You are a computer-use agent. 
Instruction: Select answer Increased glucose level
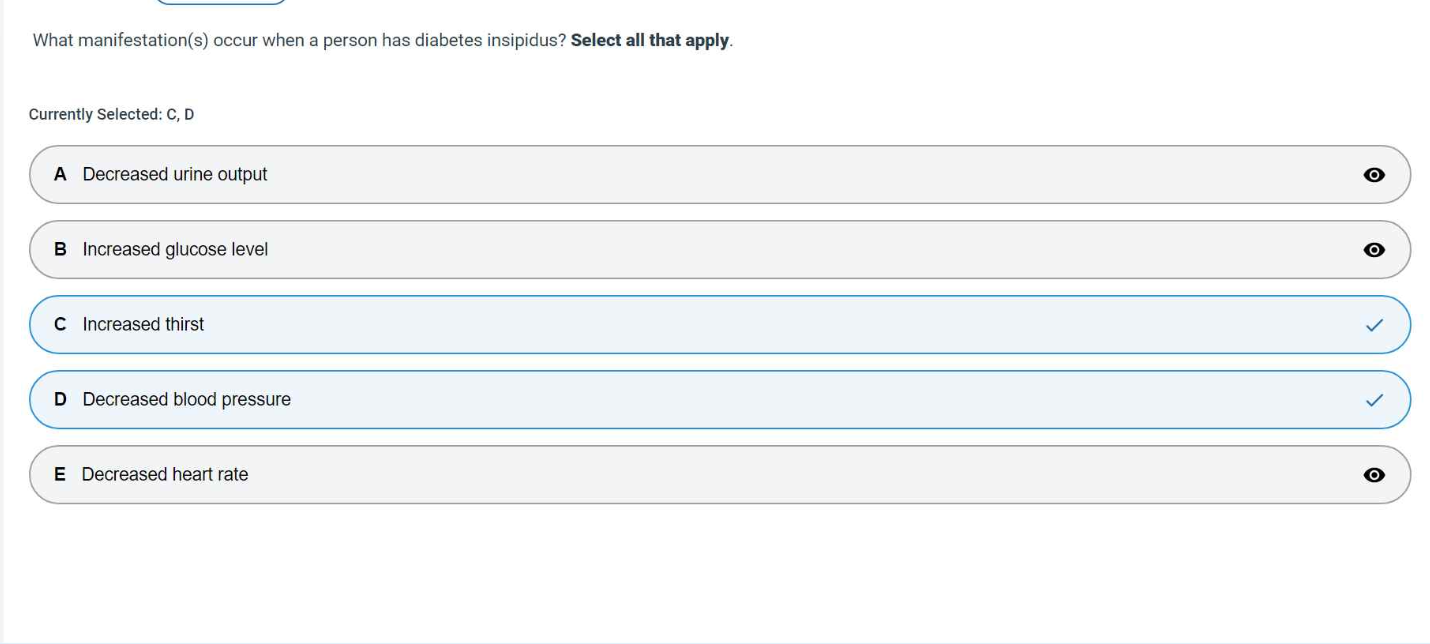pos(175,250)
